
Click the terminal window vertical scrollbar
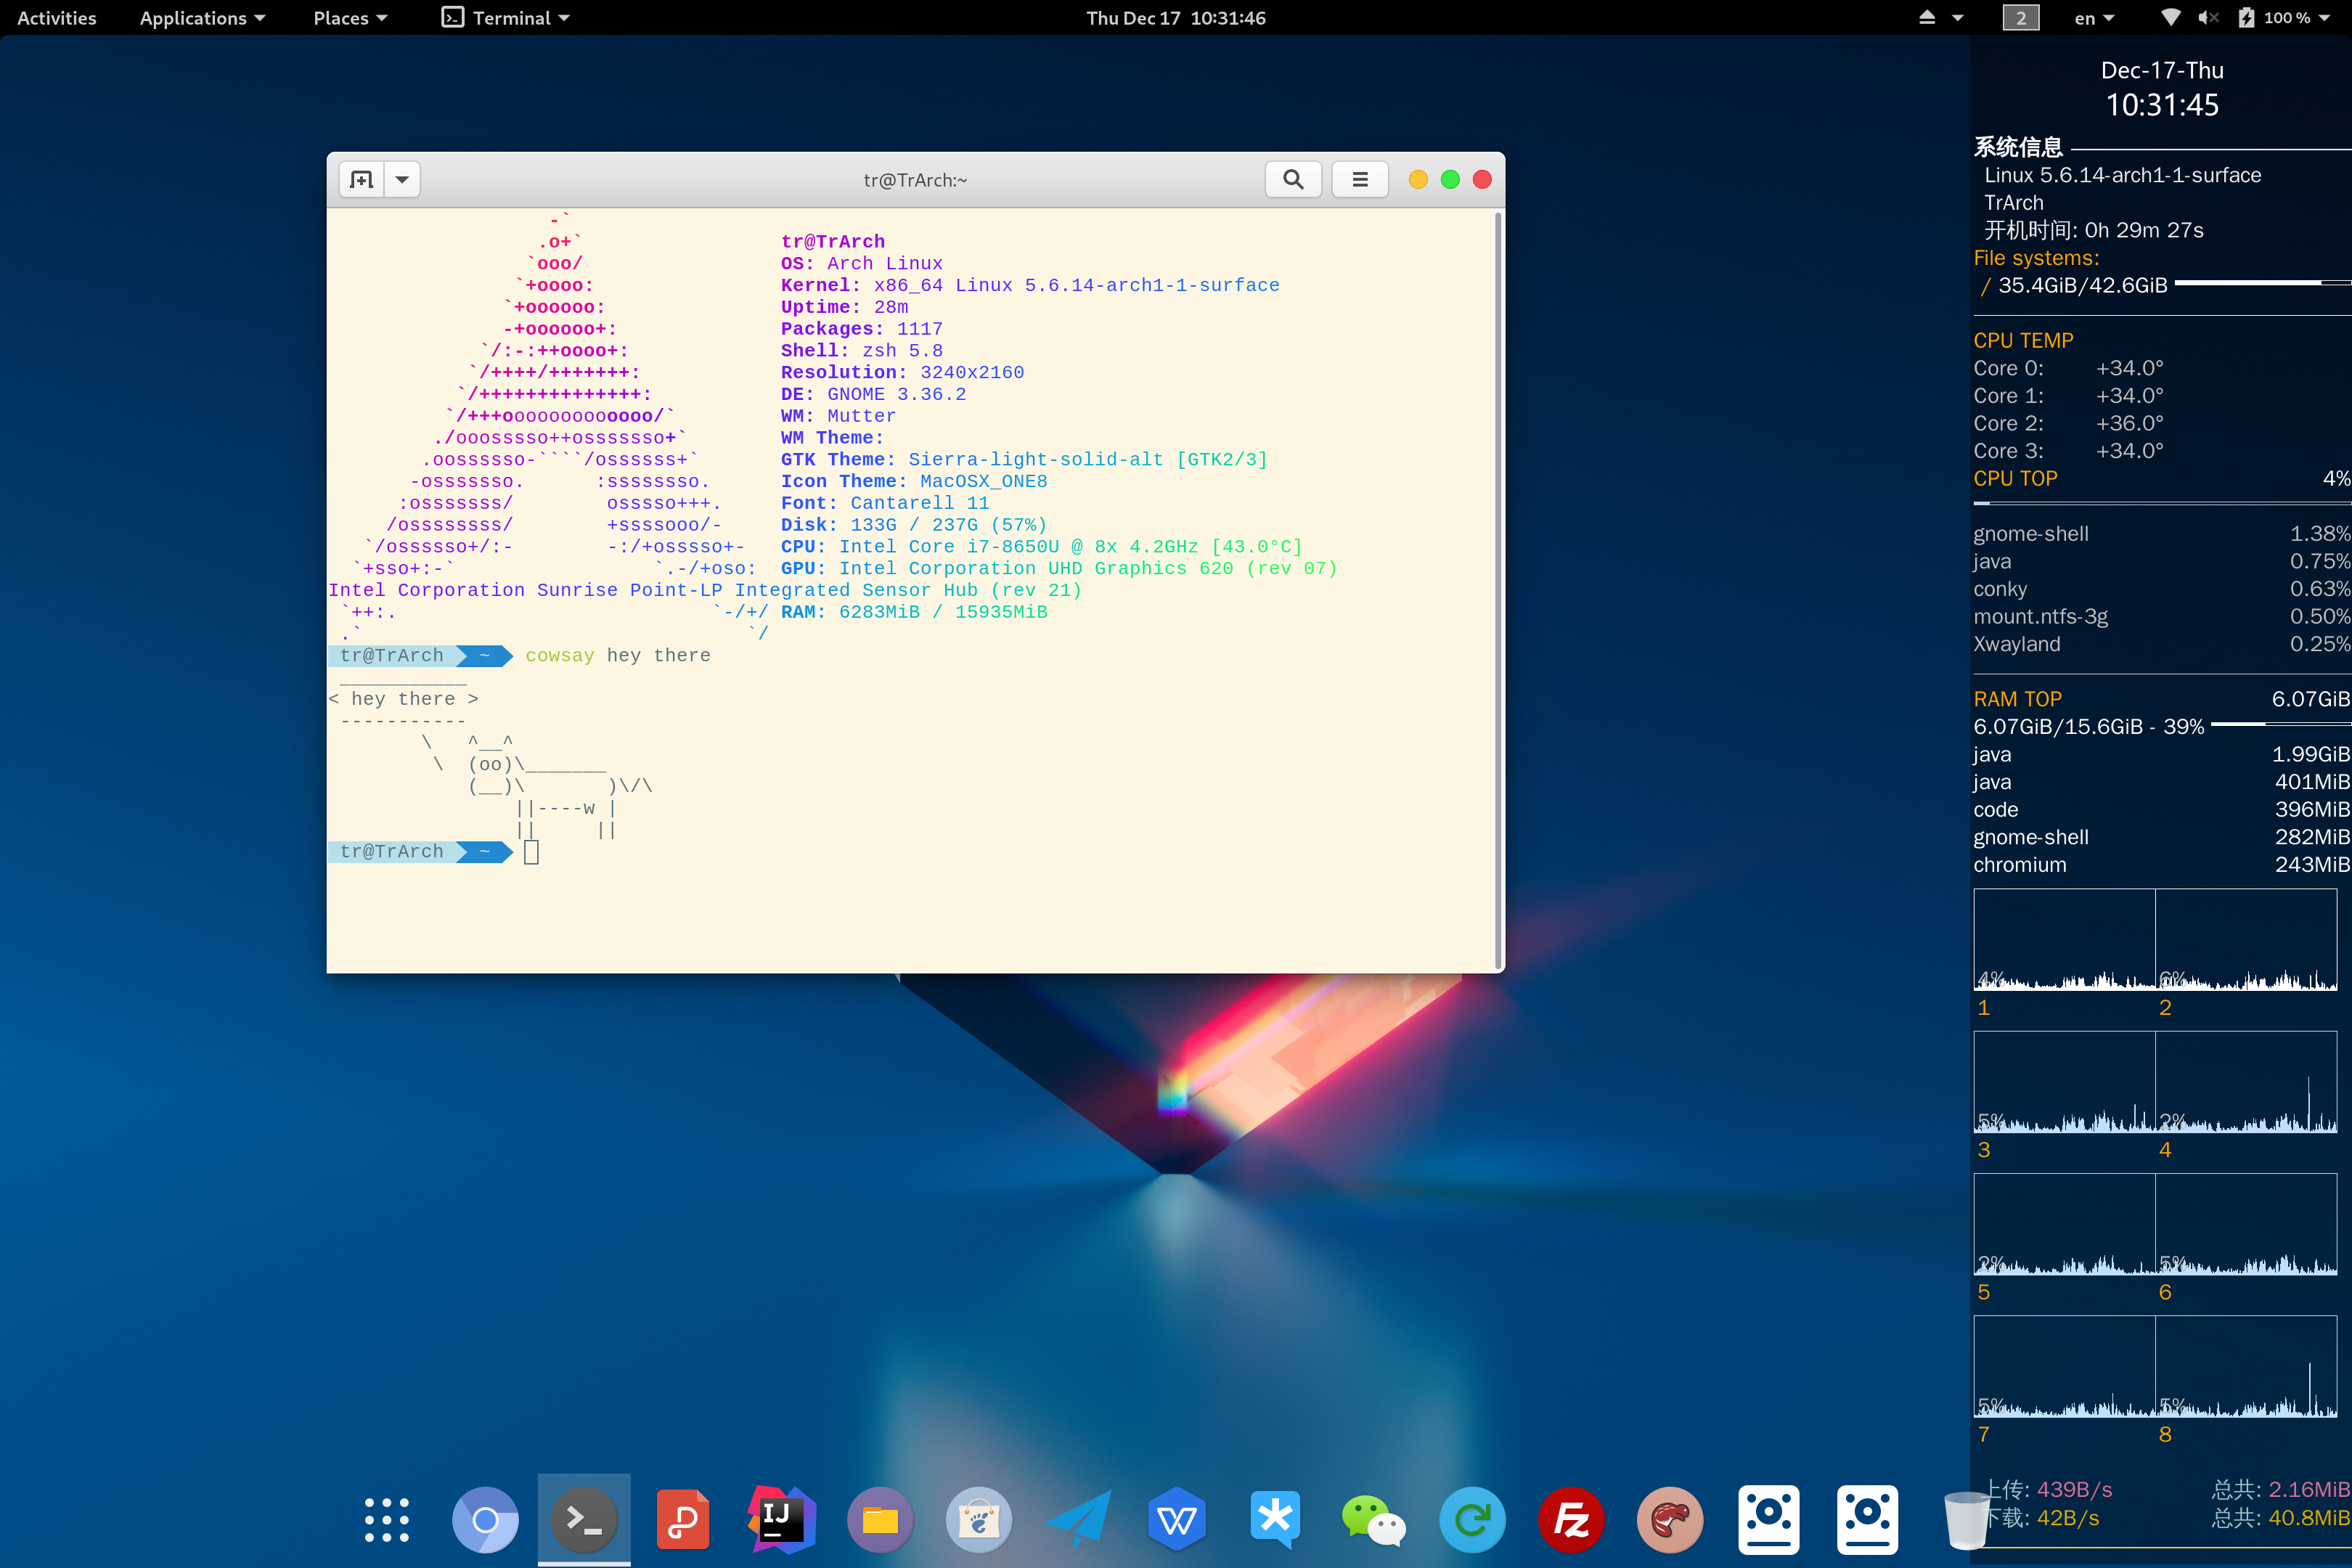(1498, 590)
